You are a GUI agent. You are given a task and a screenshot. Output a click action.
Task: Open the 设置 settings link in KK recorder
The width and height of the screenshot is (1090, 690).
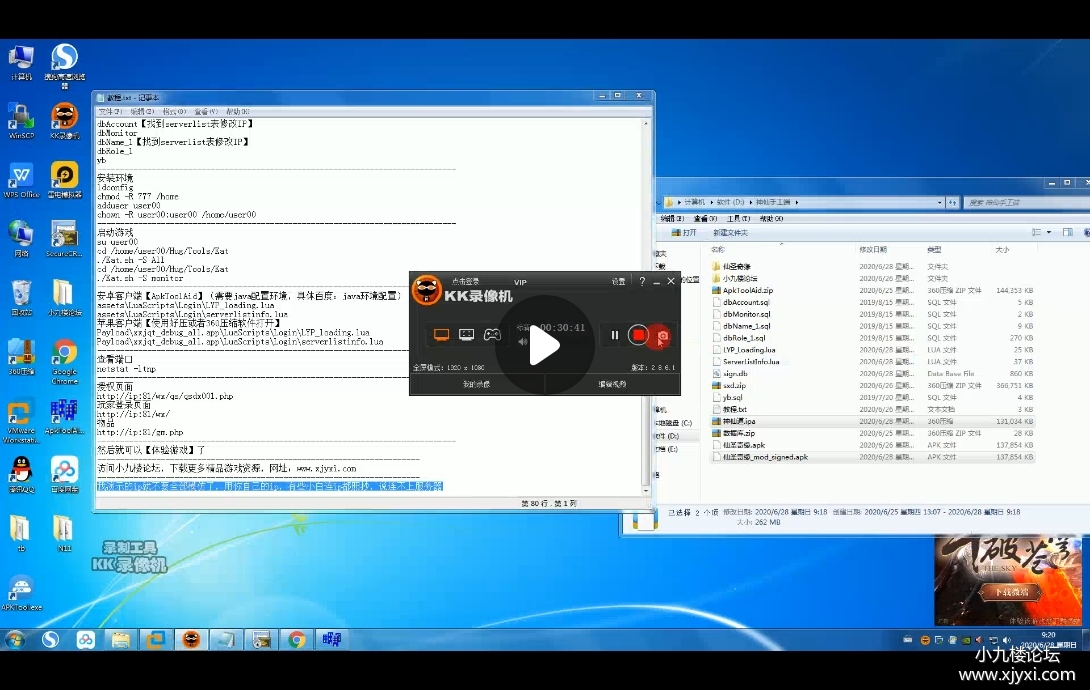point(618,282)
